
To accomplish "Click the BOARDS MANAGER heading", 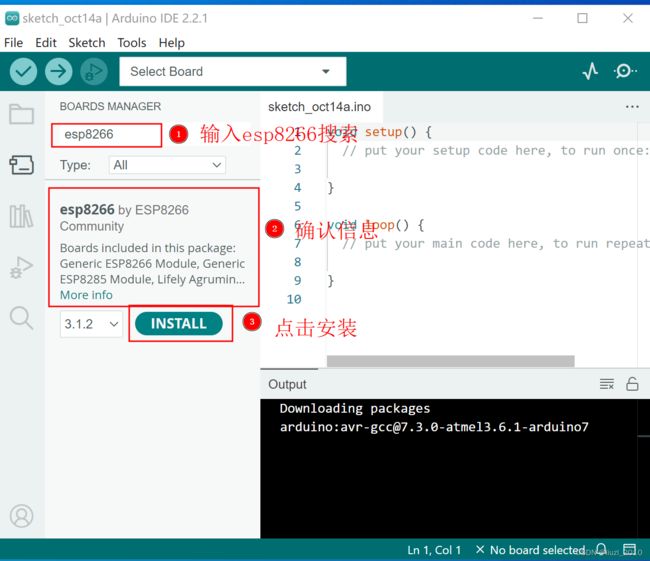I will click(110, 107).
